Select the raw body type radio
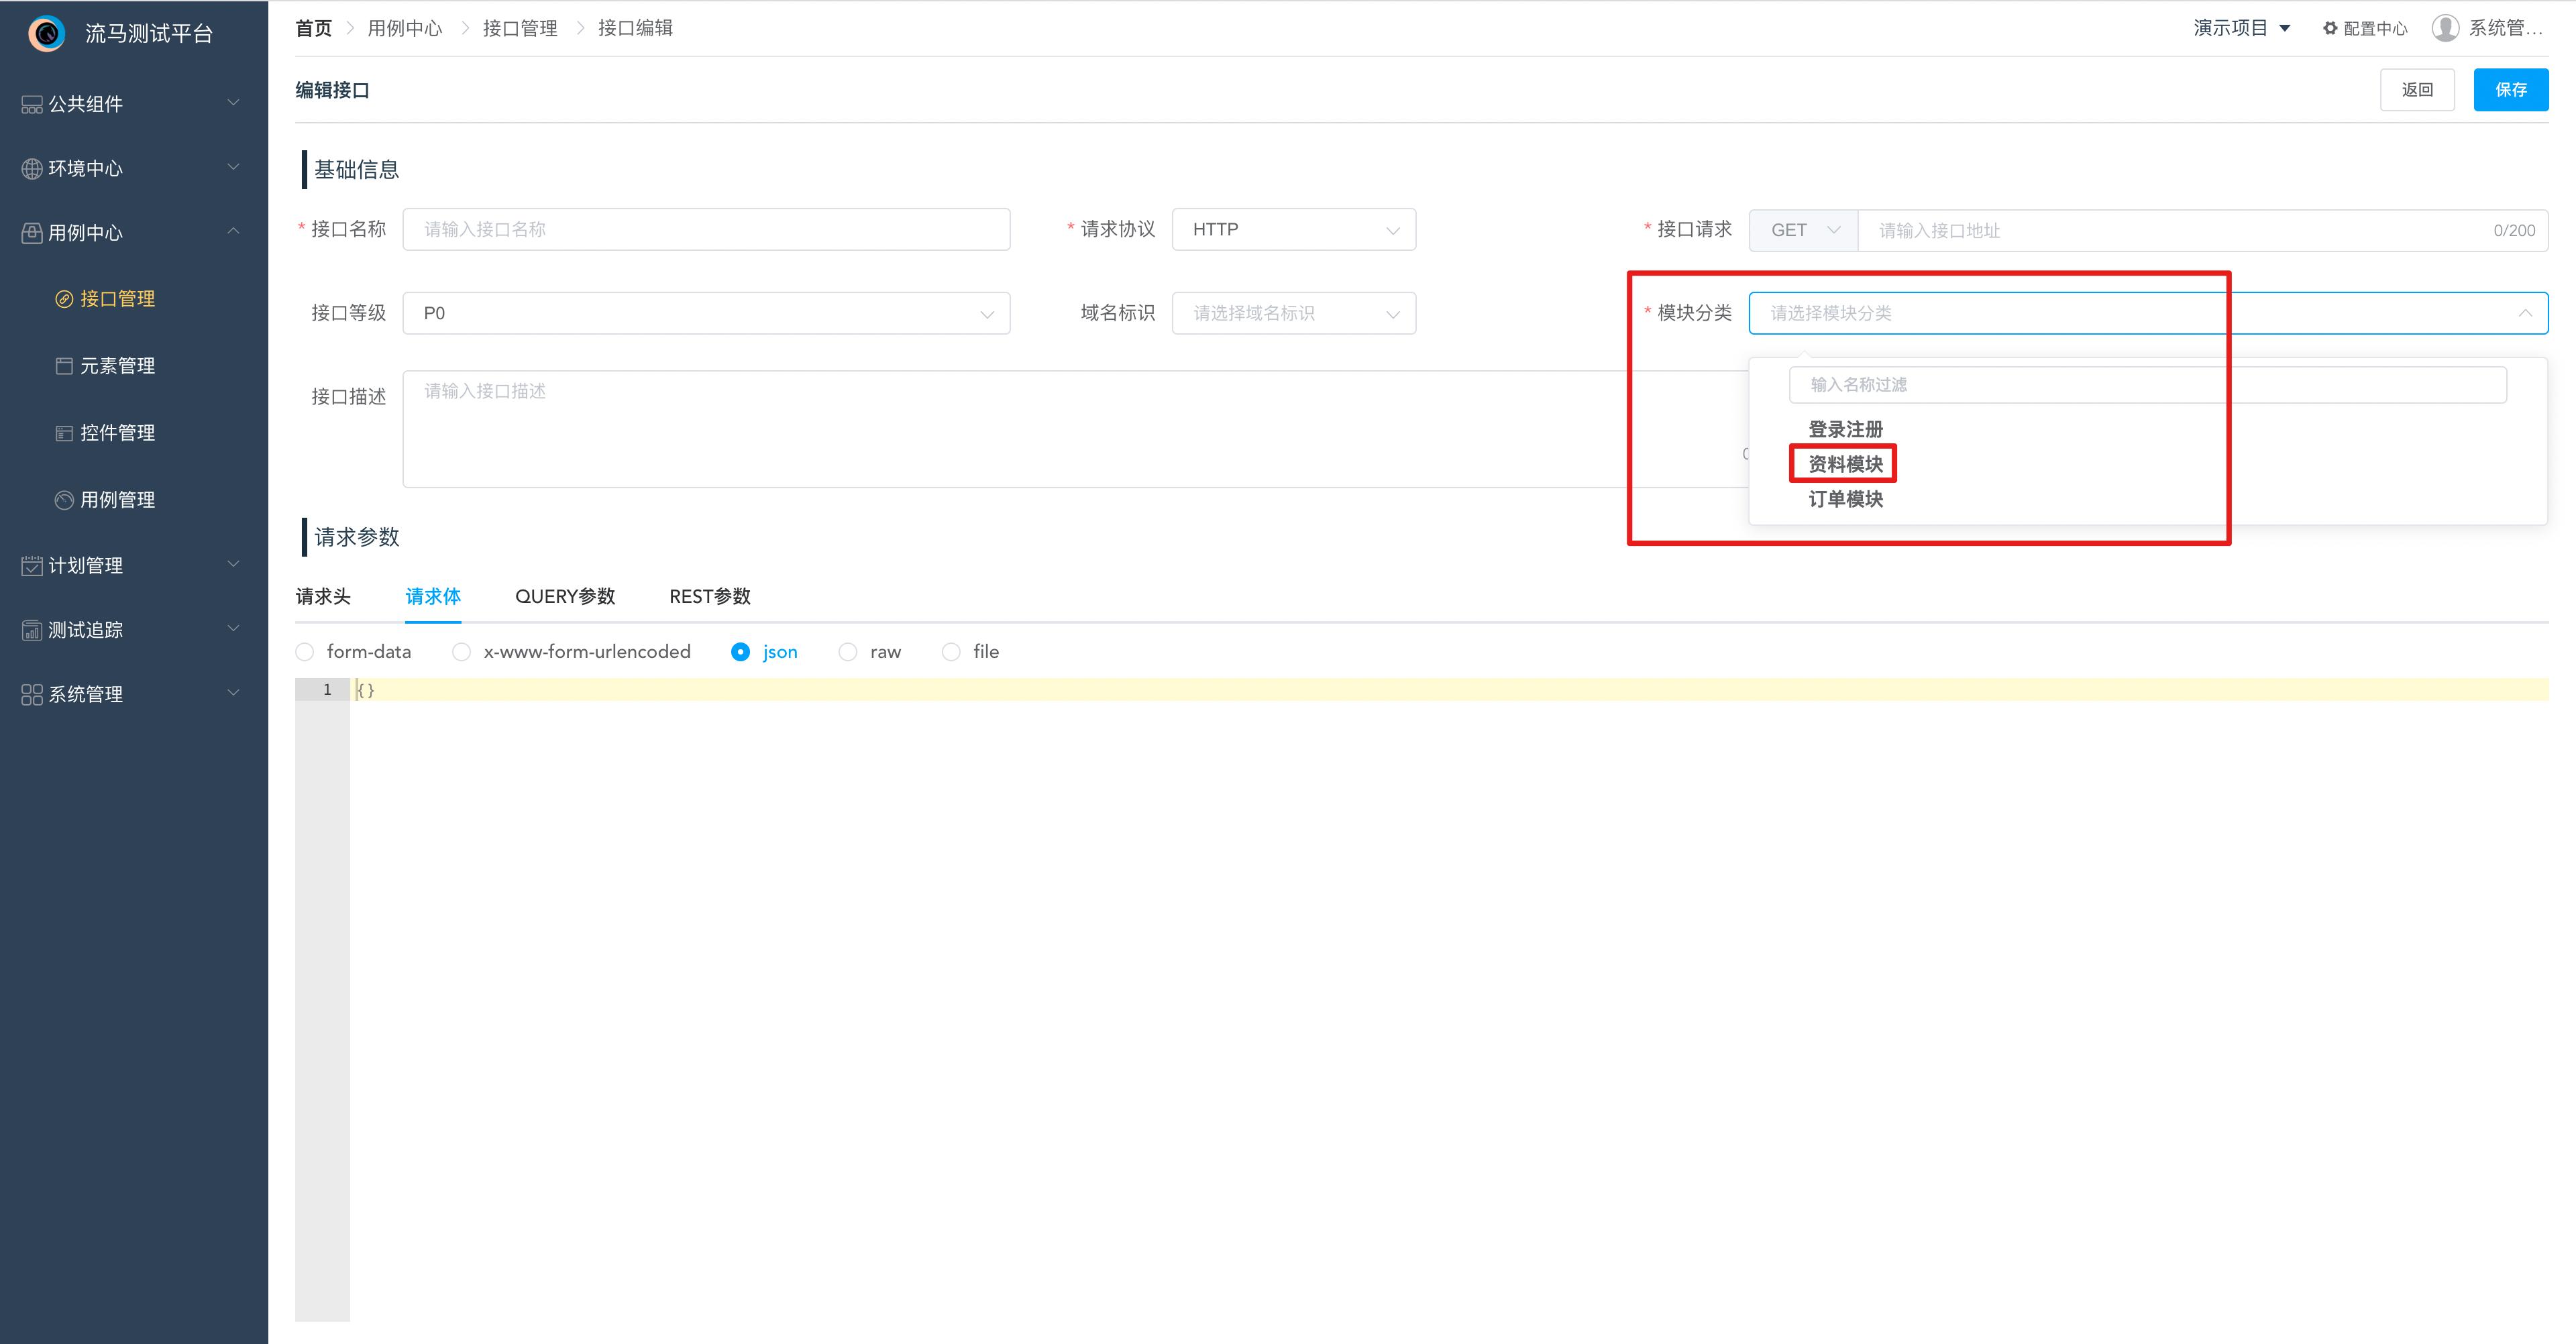Image resolution: width=2576 pixels, height=1344 pixels. tap(848, 652)
